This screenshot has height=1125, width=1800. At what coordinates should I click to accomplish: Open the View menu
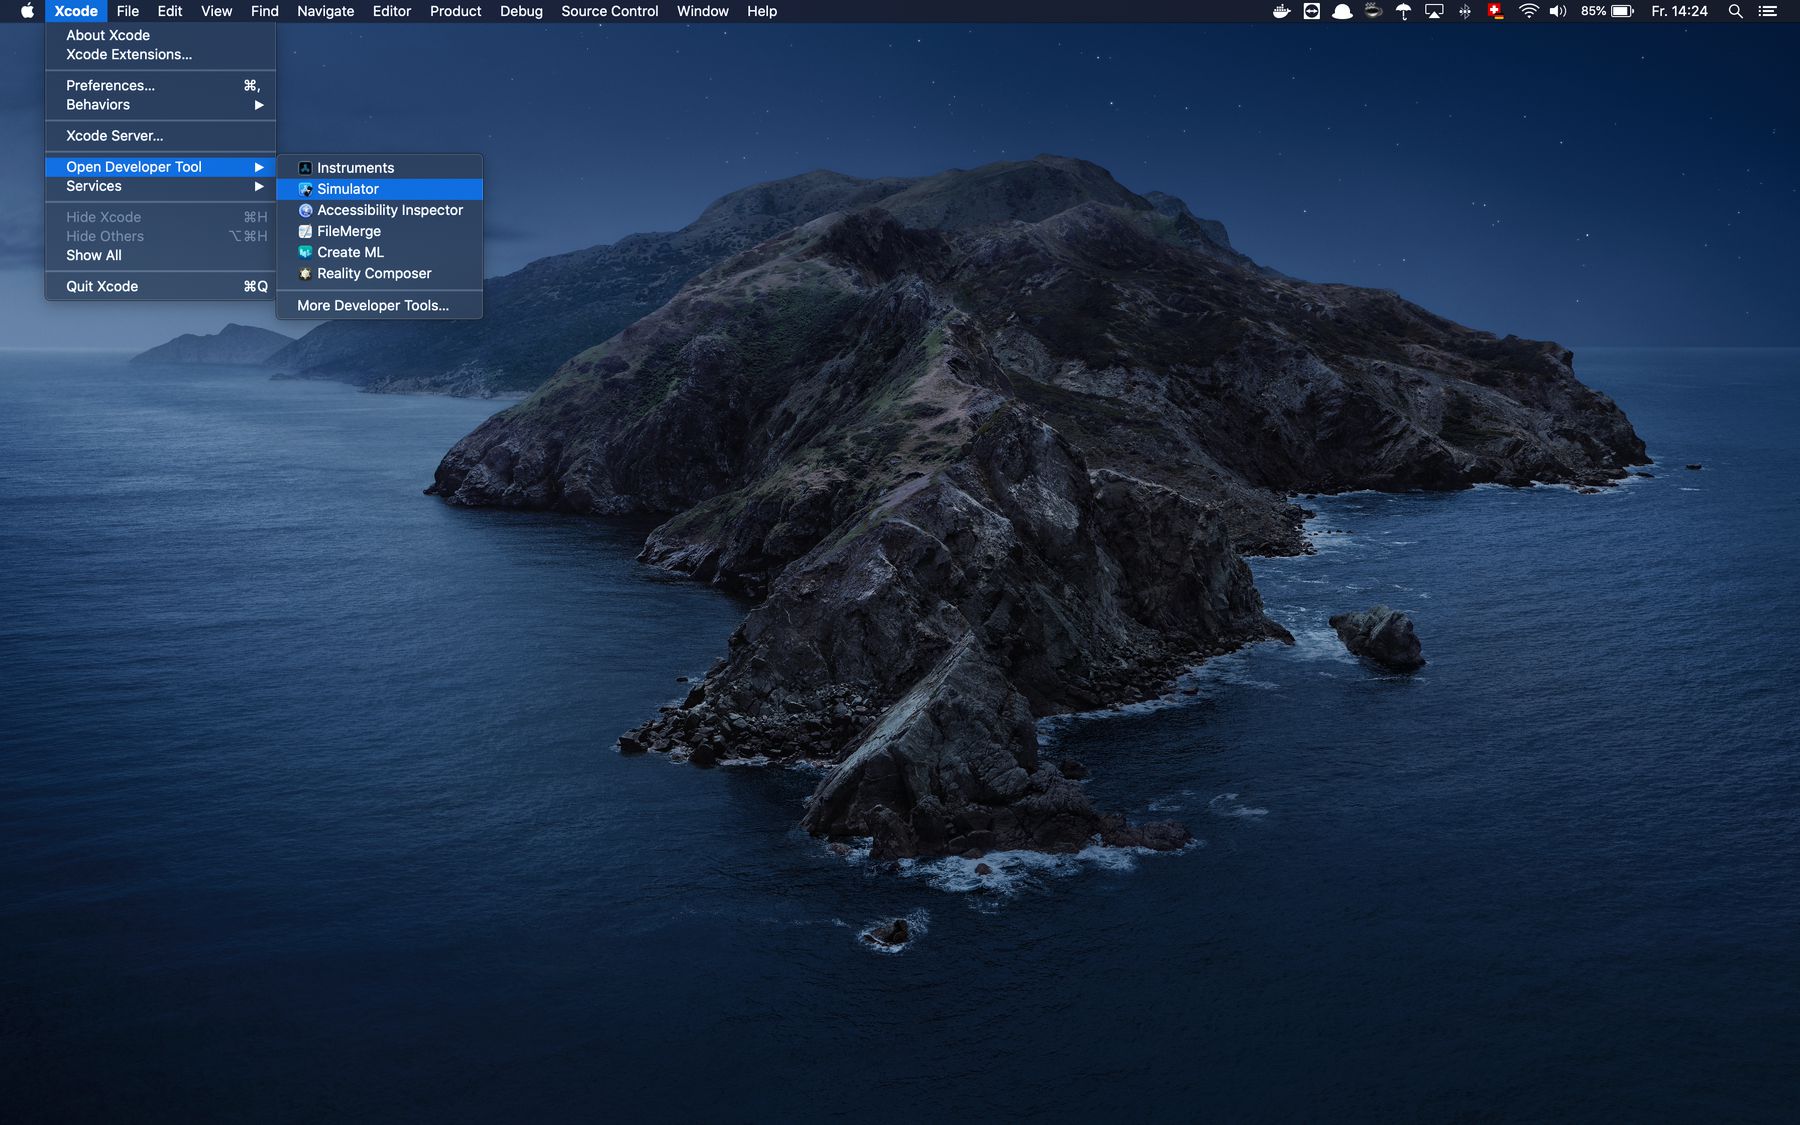coord(216,11)
